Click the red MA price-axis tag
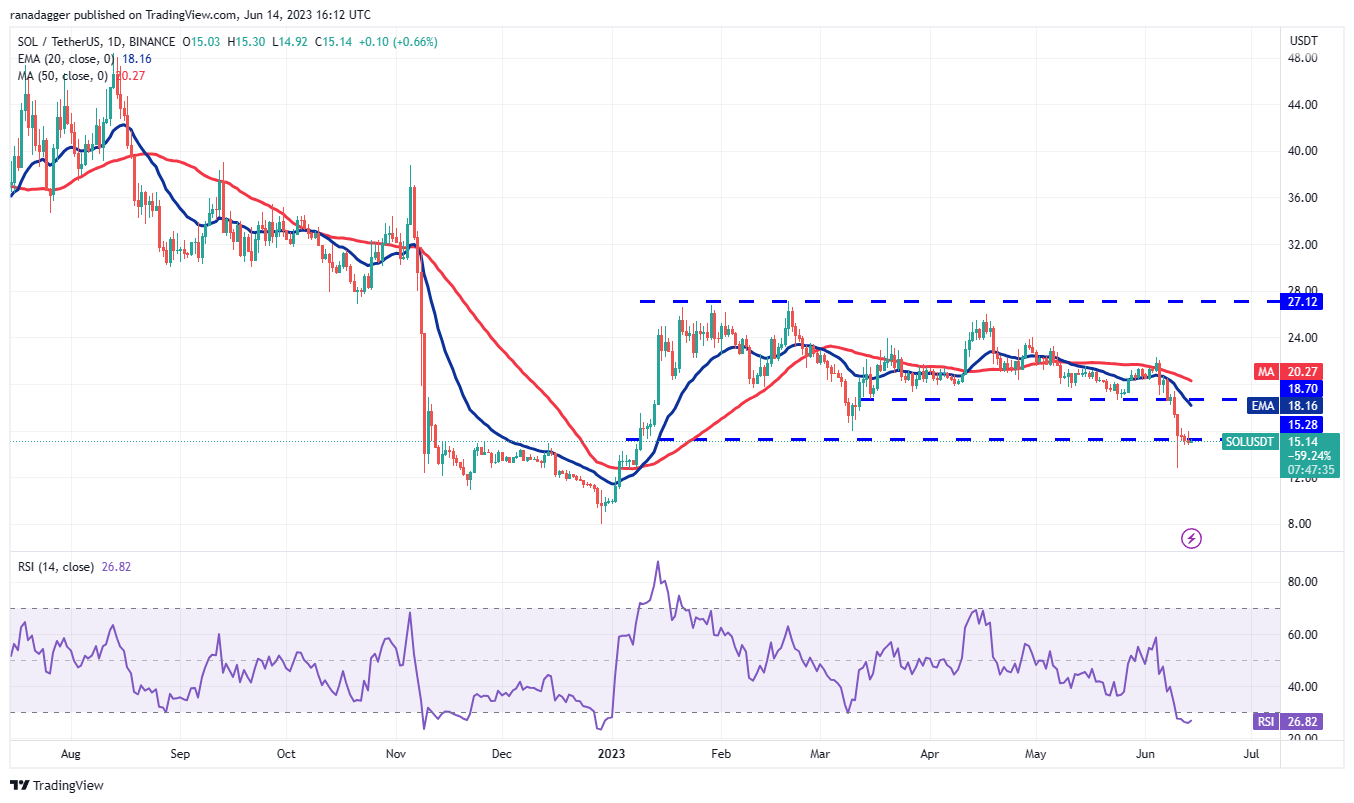The image size is (1354, 803). point(1266,371)
